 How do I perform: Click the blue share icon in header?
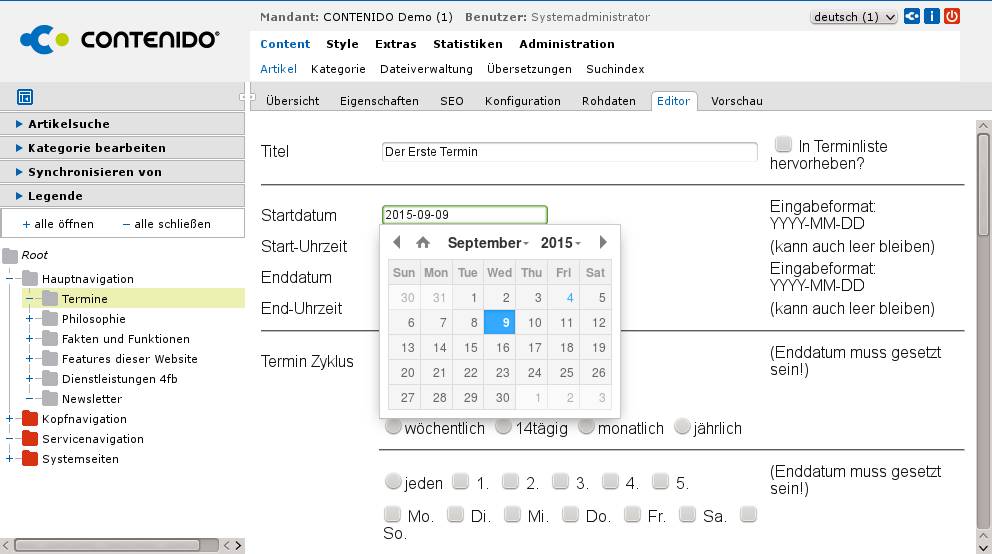pos(911,16)
